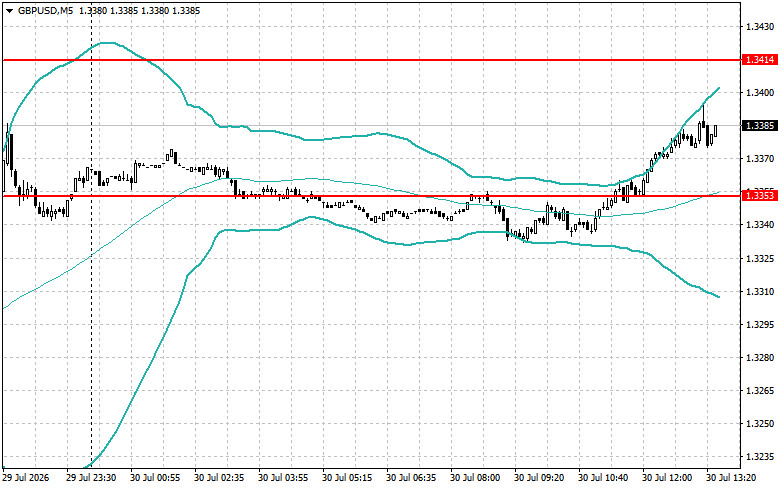
Task: Click price scale value 1.3250
Action: 760,424
